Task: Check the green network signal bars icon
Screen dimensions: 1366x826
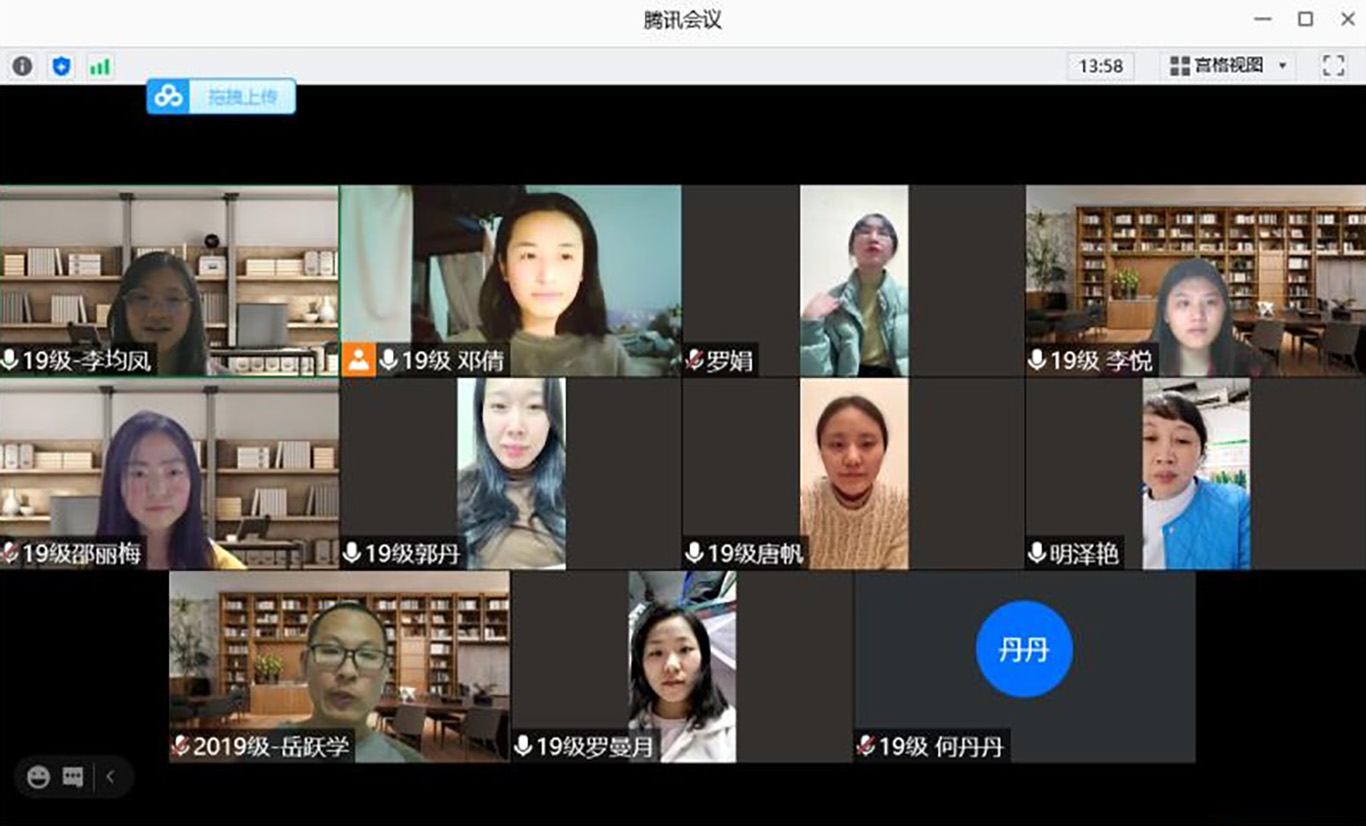Action: pos(100,66)
